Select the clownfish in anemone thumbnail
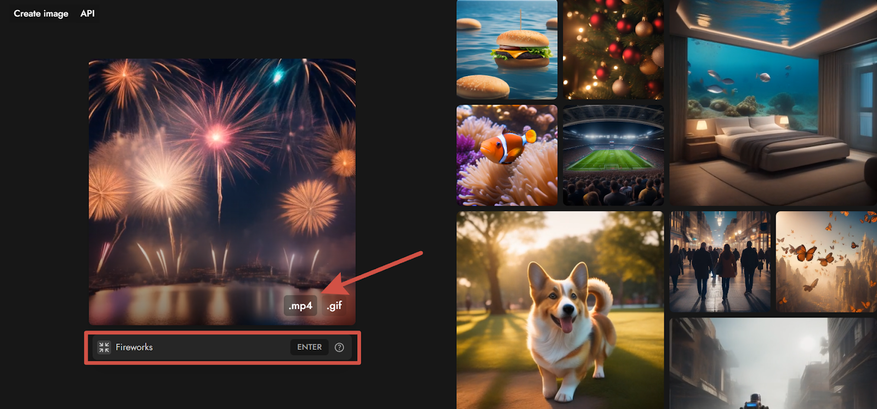 tap(507, 156)
